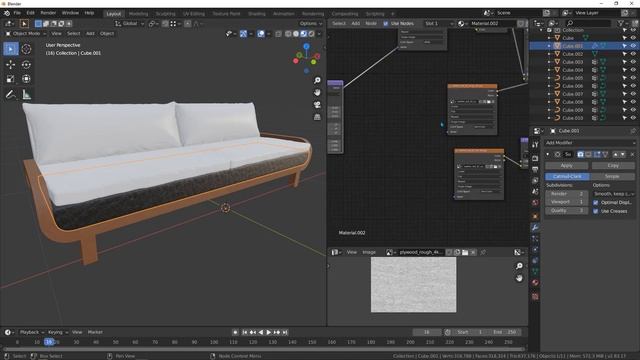Viewport: 640px width, 360px height.
Task: Open Object Mode dropdown
Action: [x=26, y=33]
